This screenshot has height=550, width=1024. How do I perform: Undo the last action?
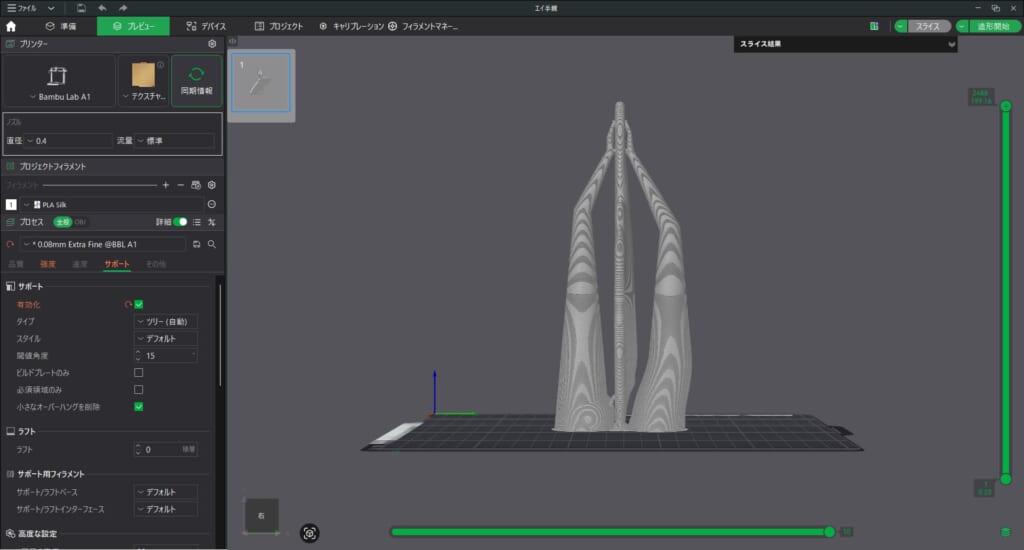(x=102, y=8)
